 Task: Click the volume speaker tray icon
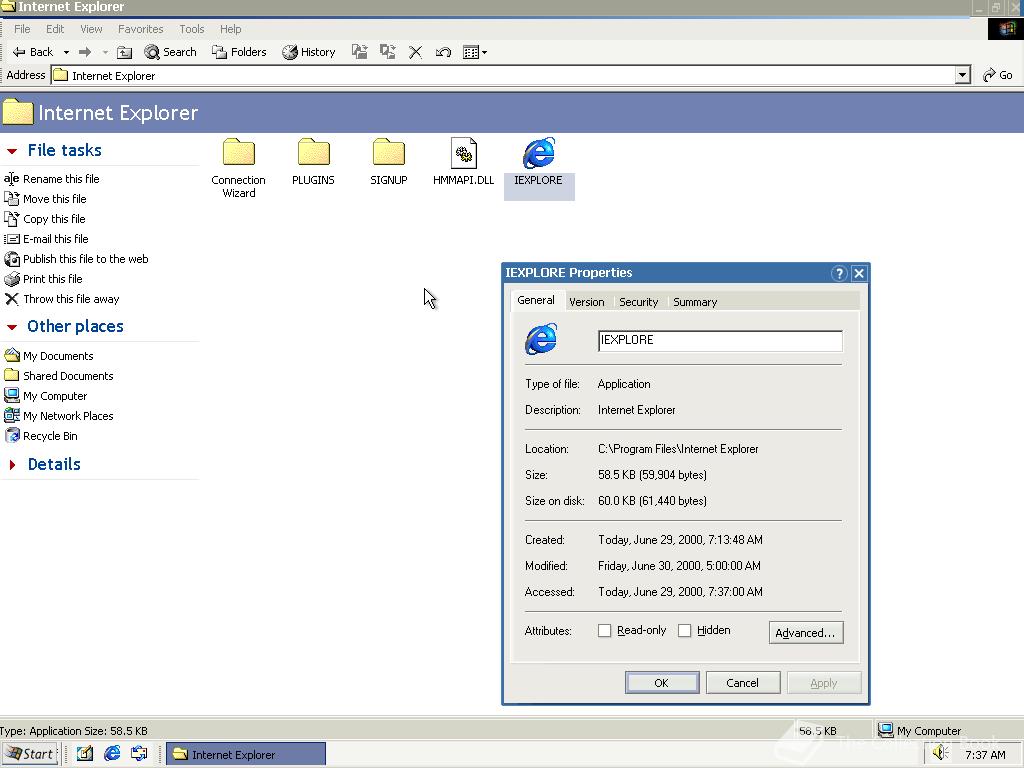[940, 754]
